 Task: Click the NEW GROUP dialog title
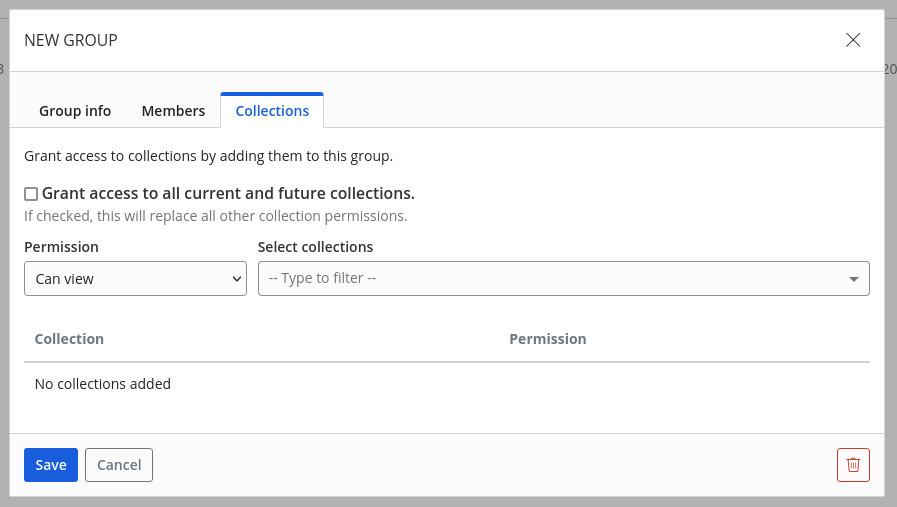point(71,40)
